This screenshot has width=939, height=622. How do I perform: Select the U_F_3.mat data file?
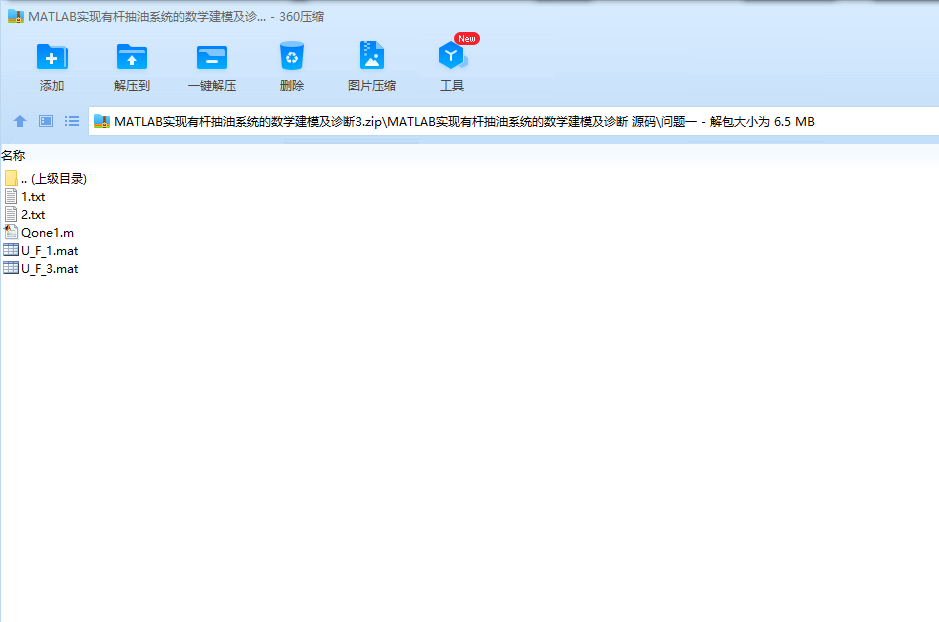point(41,268)
